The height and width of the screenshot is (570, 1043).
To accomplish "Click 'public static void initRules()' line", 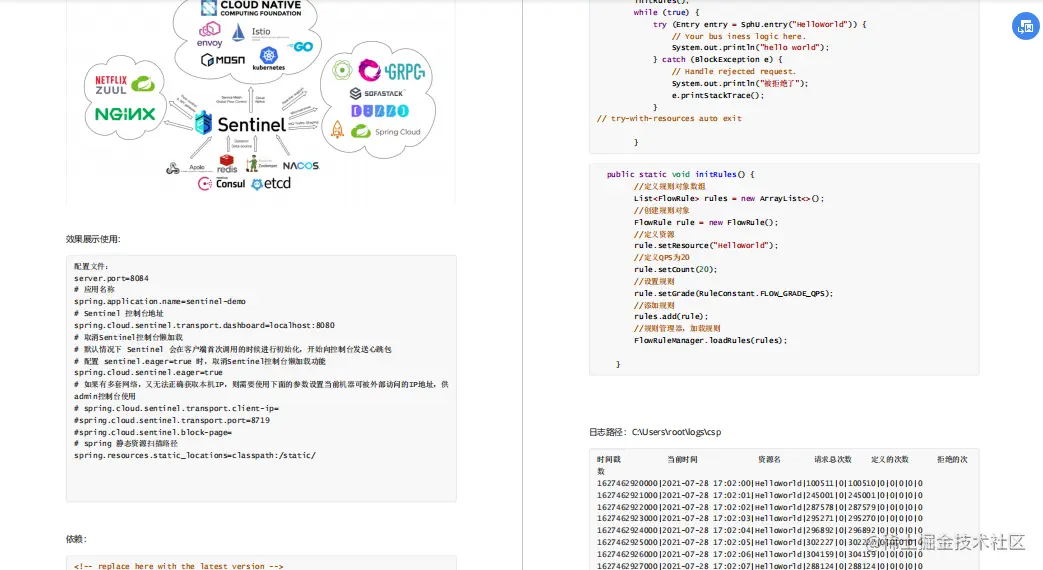I will tap(680, 174).
